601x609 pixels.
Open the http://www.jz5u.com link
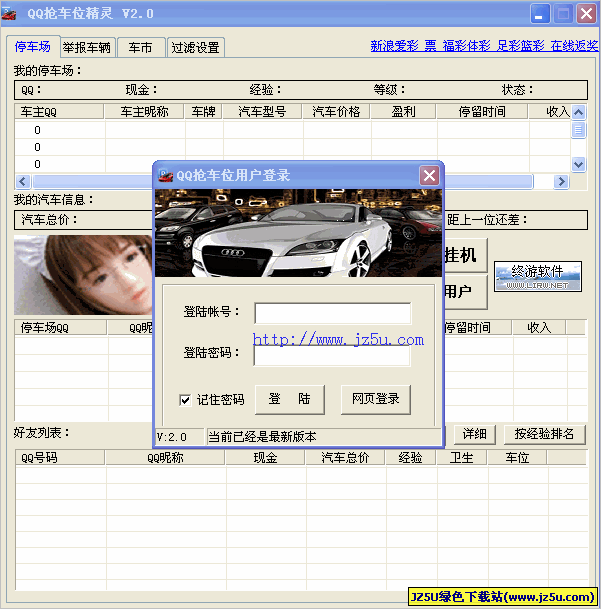click(338, 340)
